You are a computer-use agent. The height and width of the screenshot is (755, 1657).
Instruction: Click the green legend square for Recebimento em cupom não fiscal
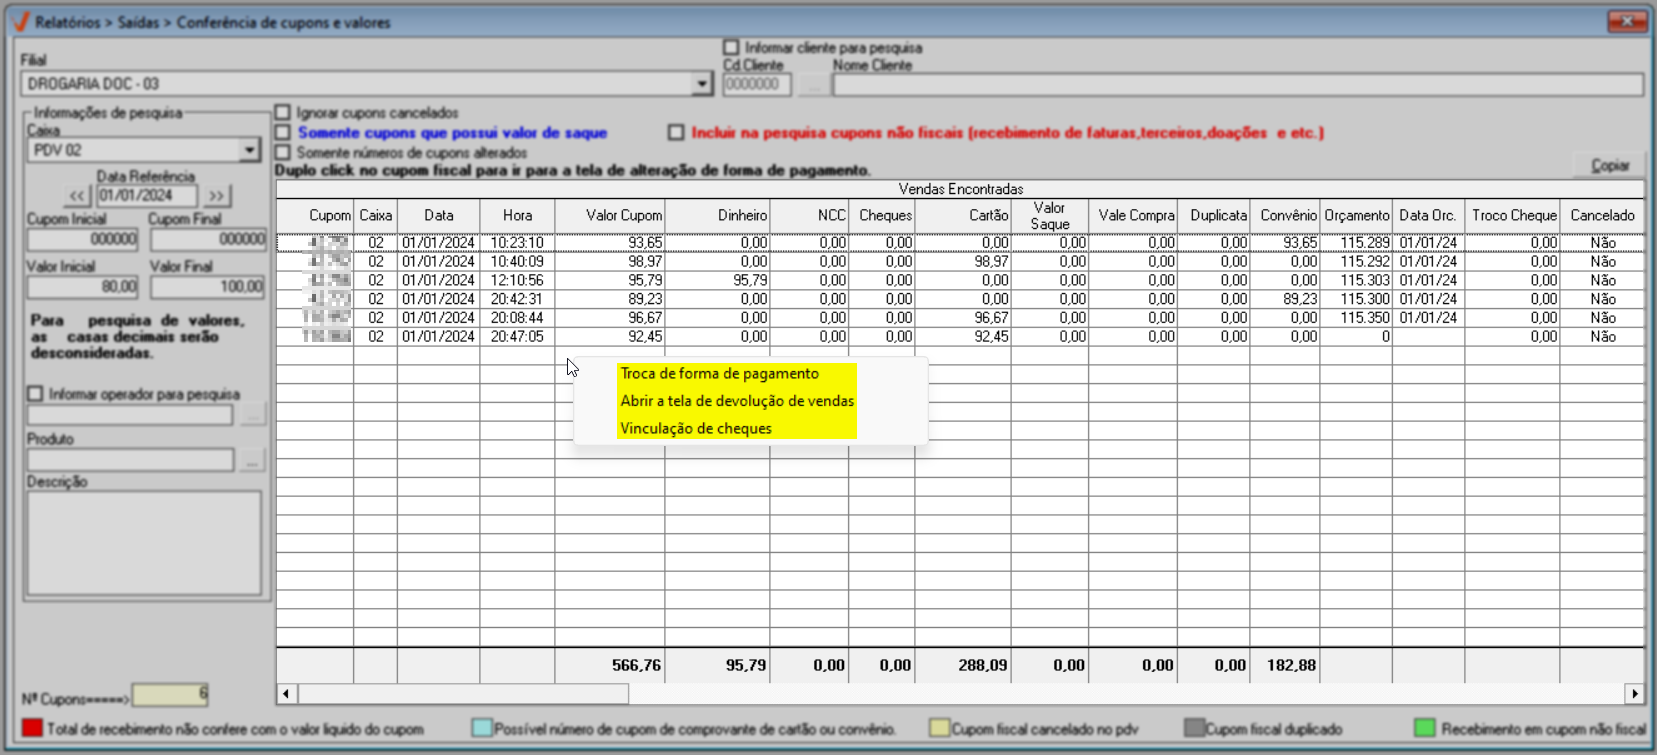pos(1425,728)
